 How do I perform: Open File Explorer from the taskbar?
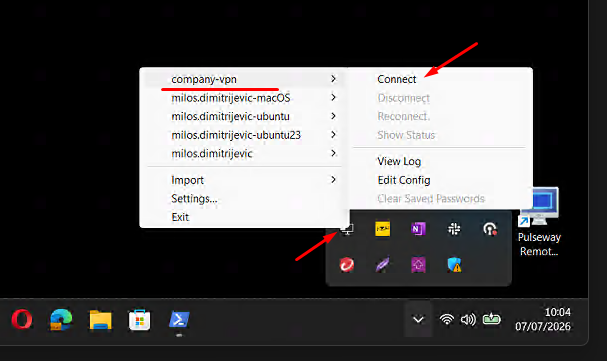tap(101, 320)
